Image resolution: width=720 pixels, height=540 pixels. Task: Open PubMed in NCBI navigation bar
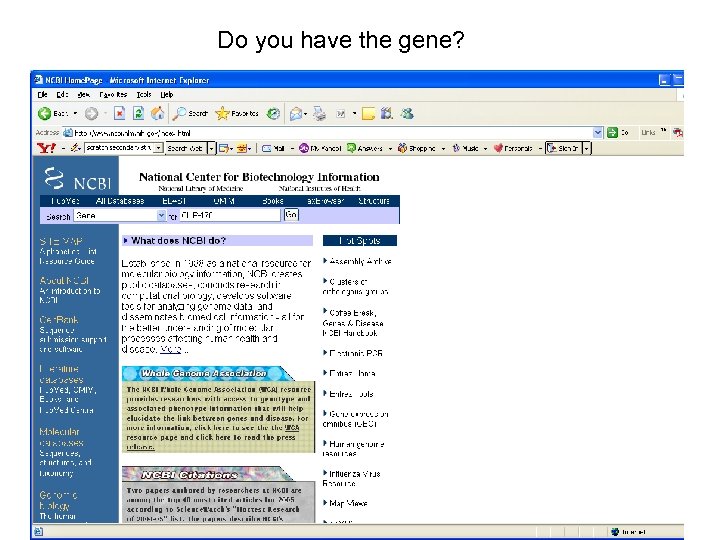pyautogui.click(x=66, y=201)
